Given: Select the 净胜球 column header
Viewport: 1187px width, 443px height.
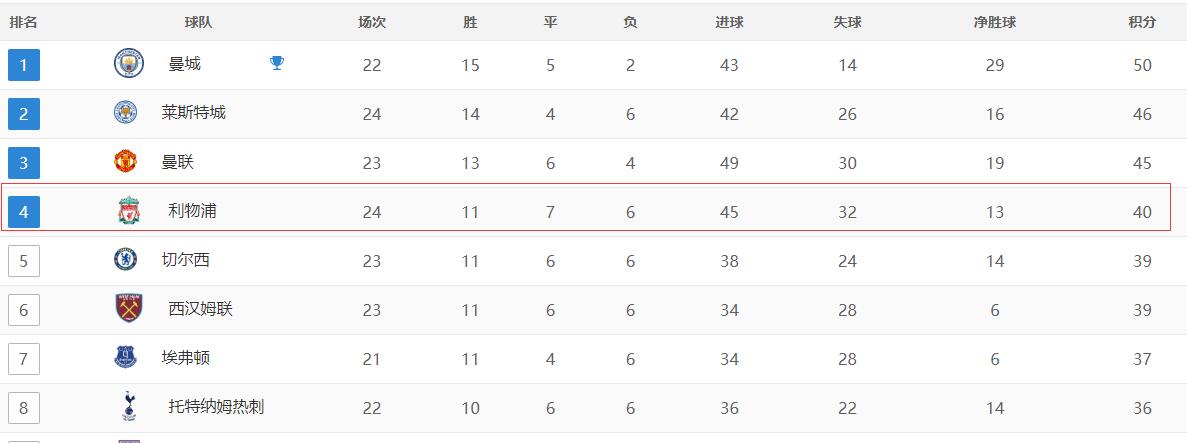Looking at the screenshot, I should 995,22.
